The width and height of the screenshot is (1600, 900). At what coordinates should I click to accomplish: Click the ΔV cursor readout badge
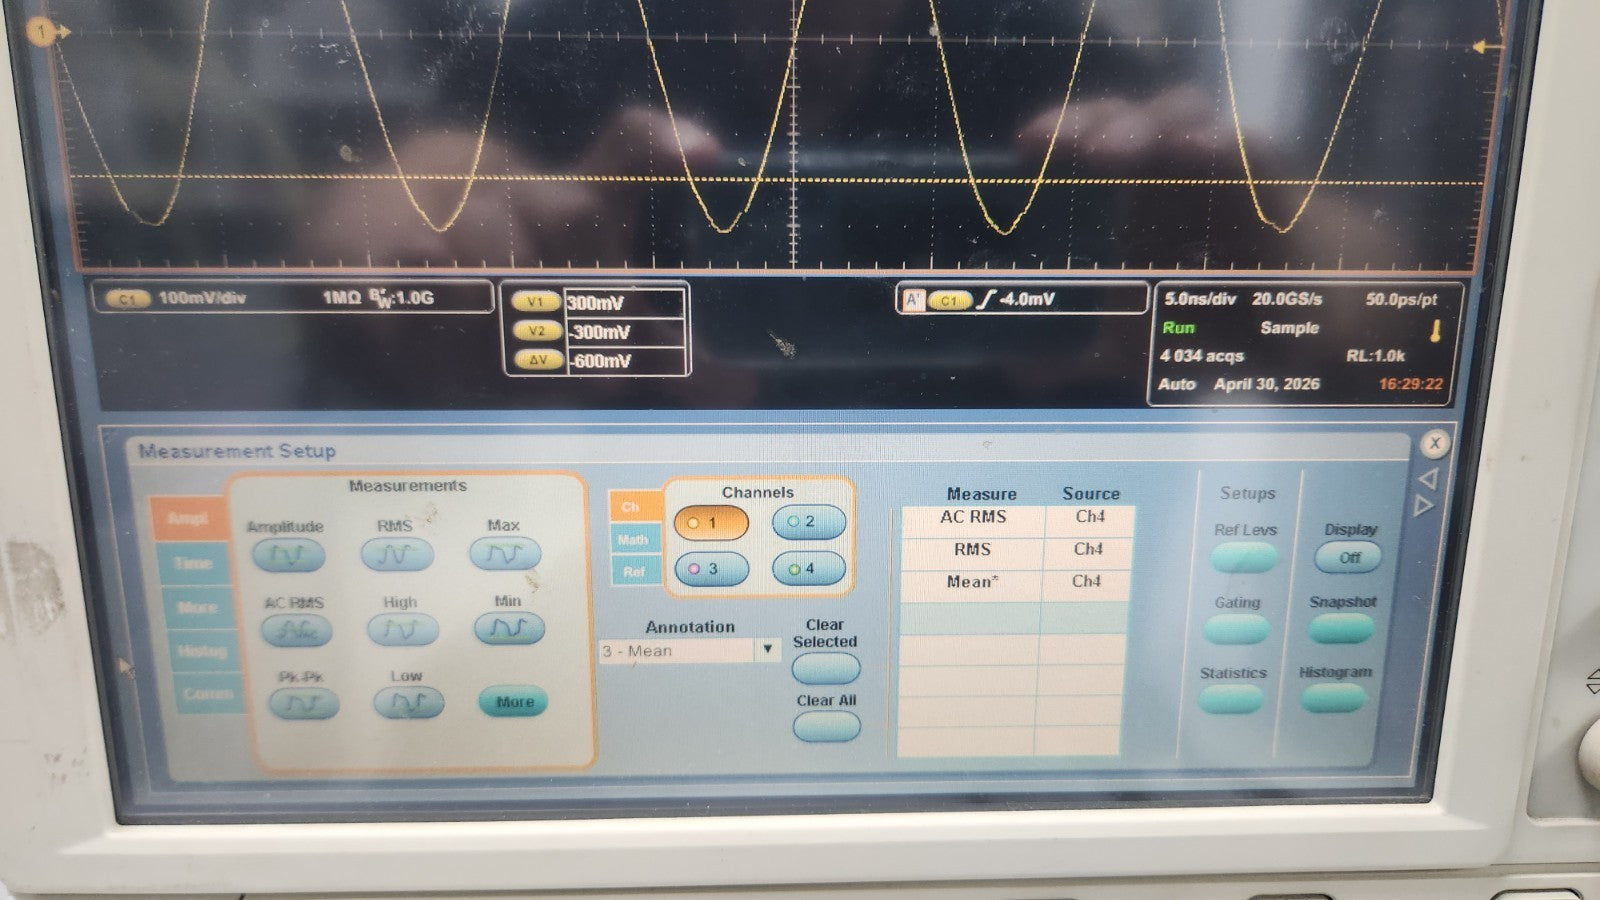pos(540,360)
